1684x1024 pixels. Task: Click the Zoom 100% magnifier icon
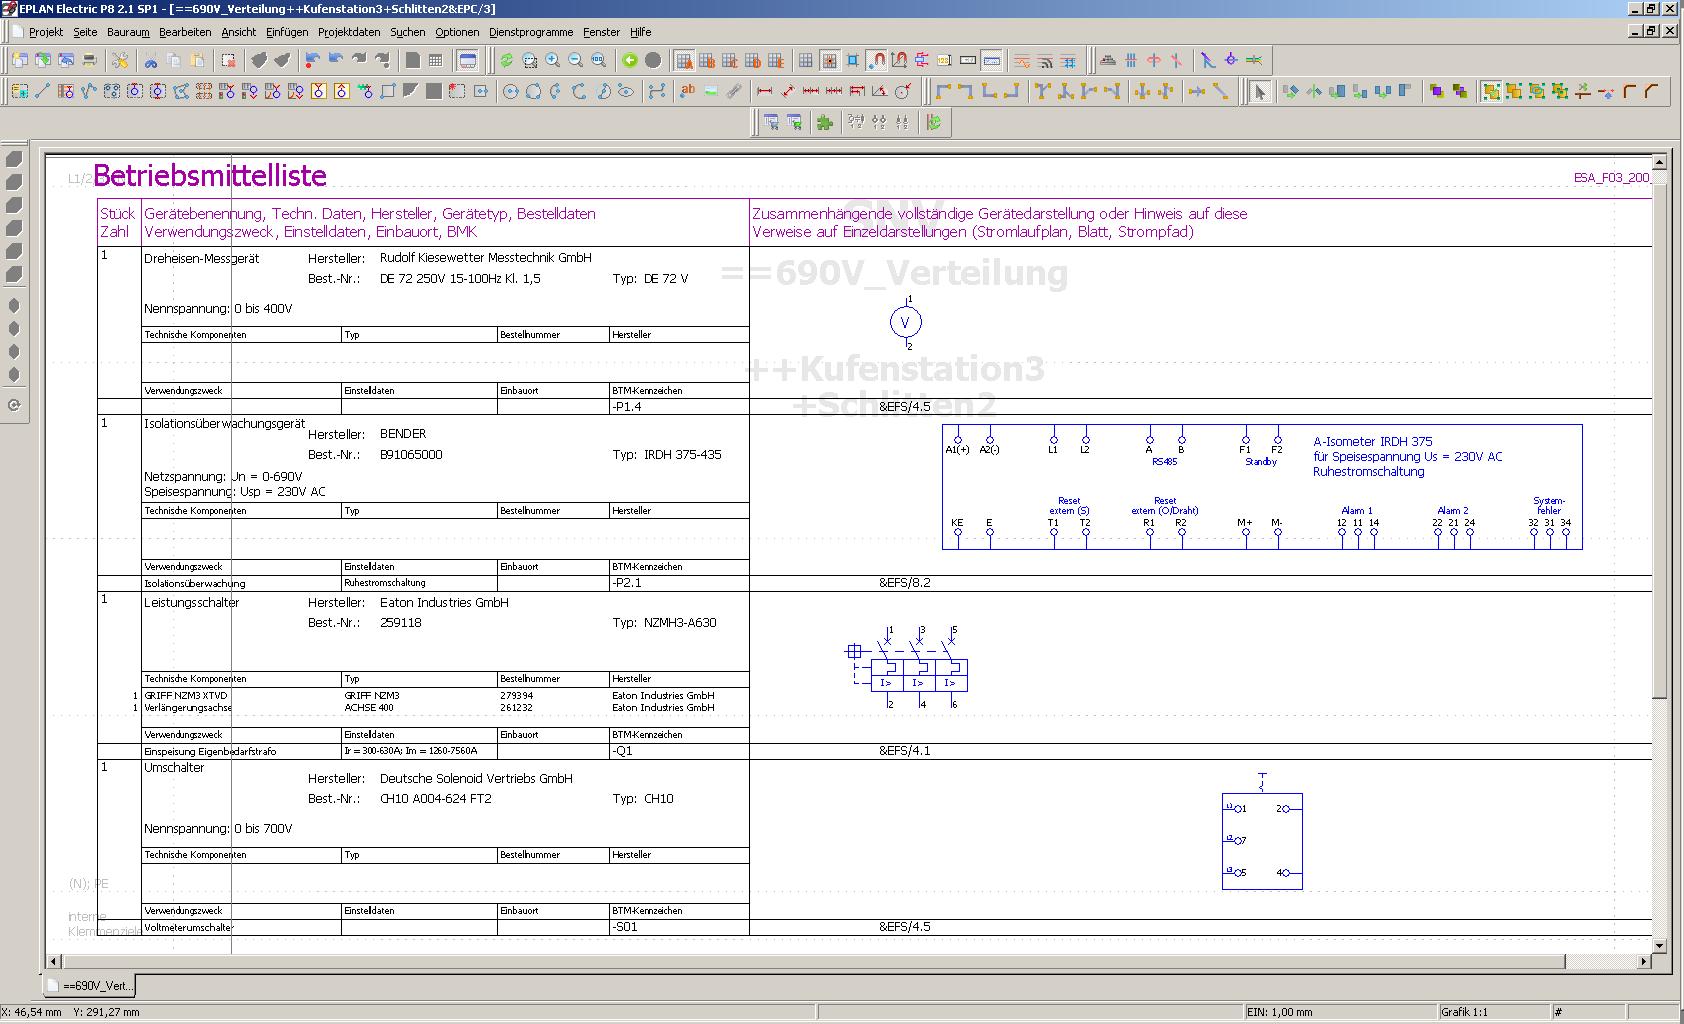point(598,60)
